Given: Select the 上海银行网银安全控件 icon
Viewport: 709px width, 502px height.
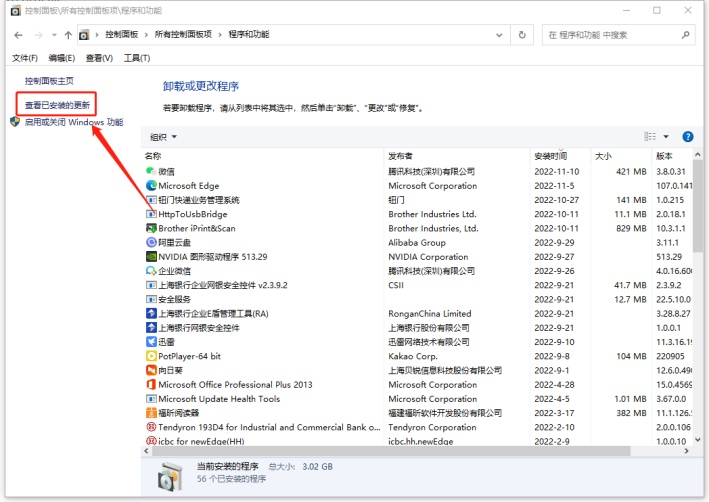Looking at the screenshot, I should click(151, 328).
